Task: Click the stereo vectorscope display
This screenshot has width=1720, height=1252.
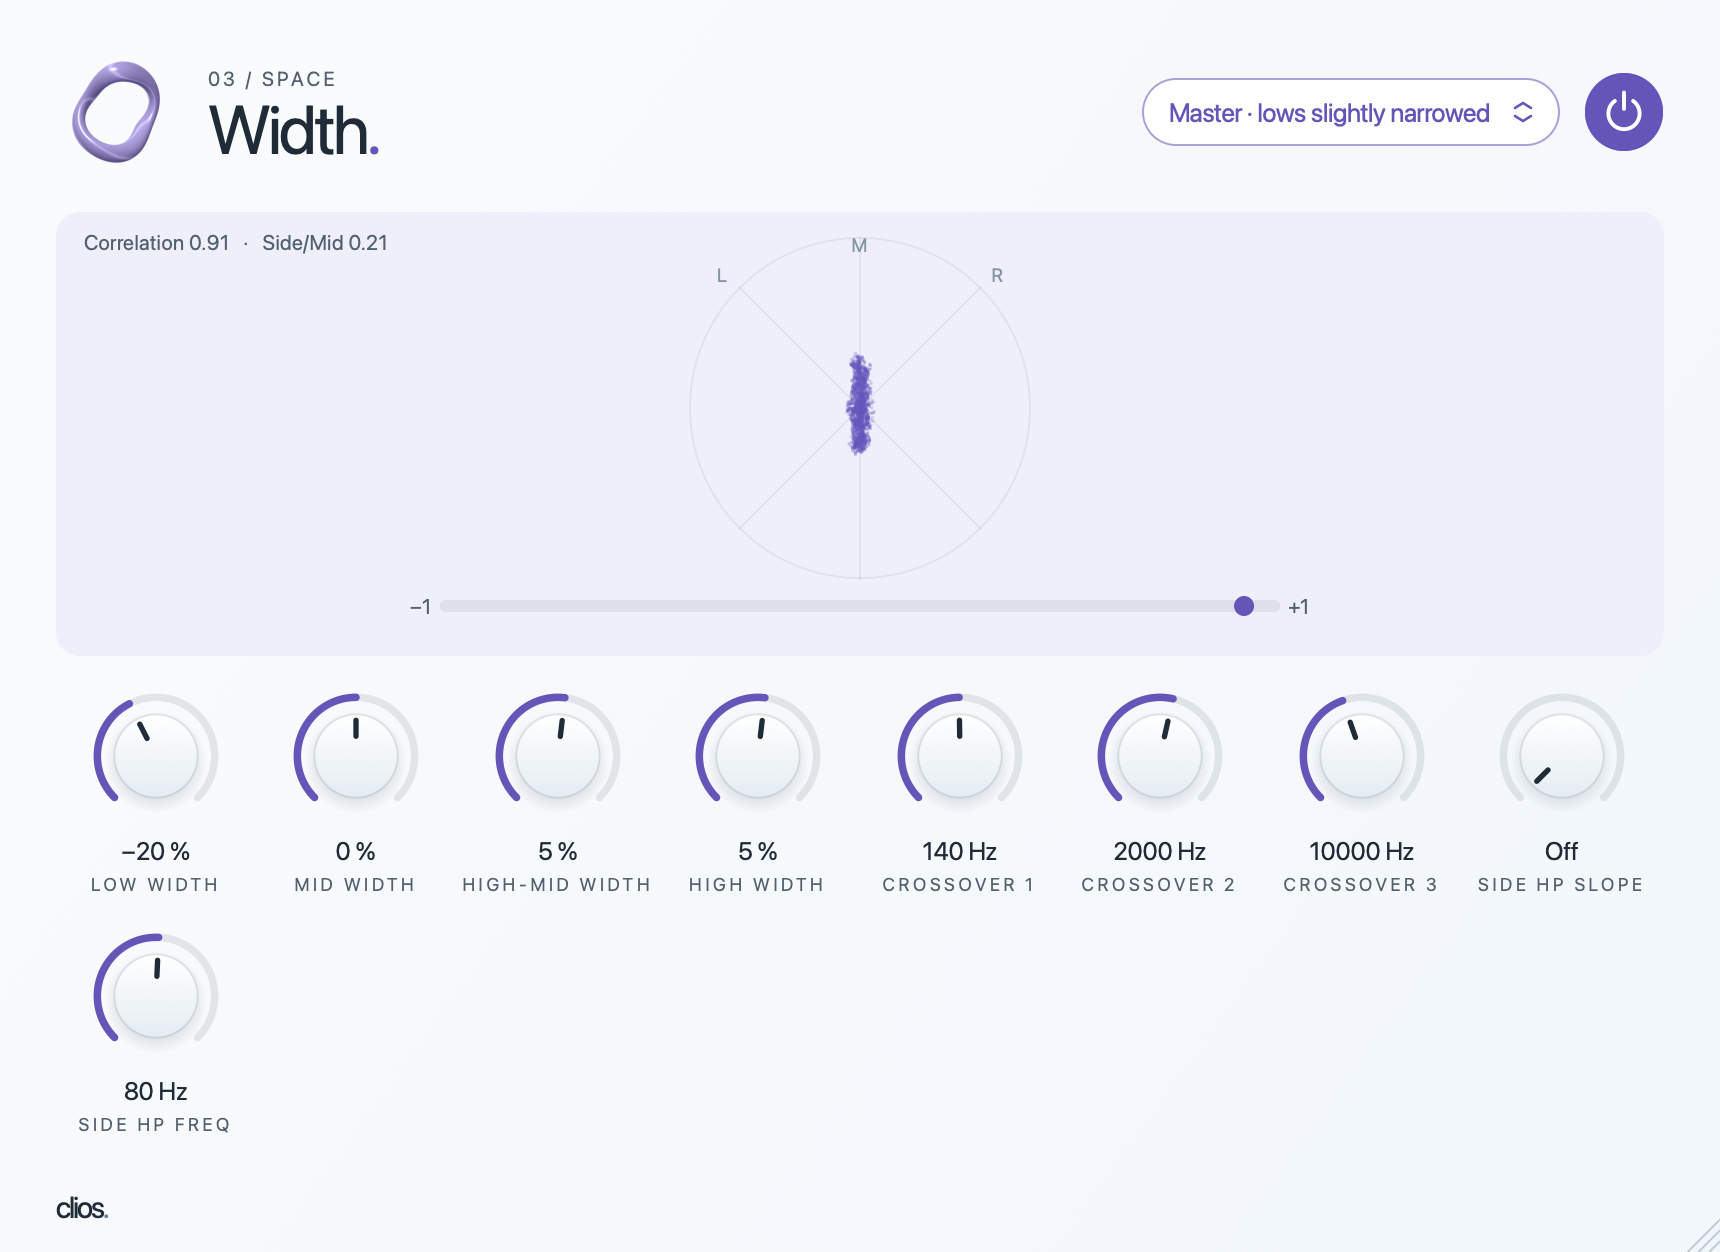Action: [860, 408]
